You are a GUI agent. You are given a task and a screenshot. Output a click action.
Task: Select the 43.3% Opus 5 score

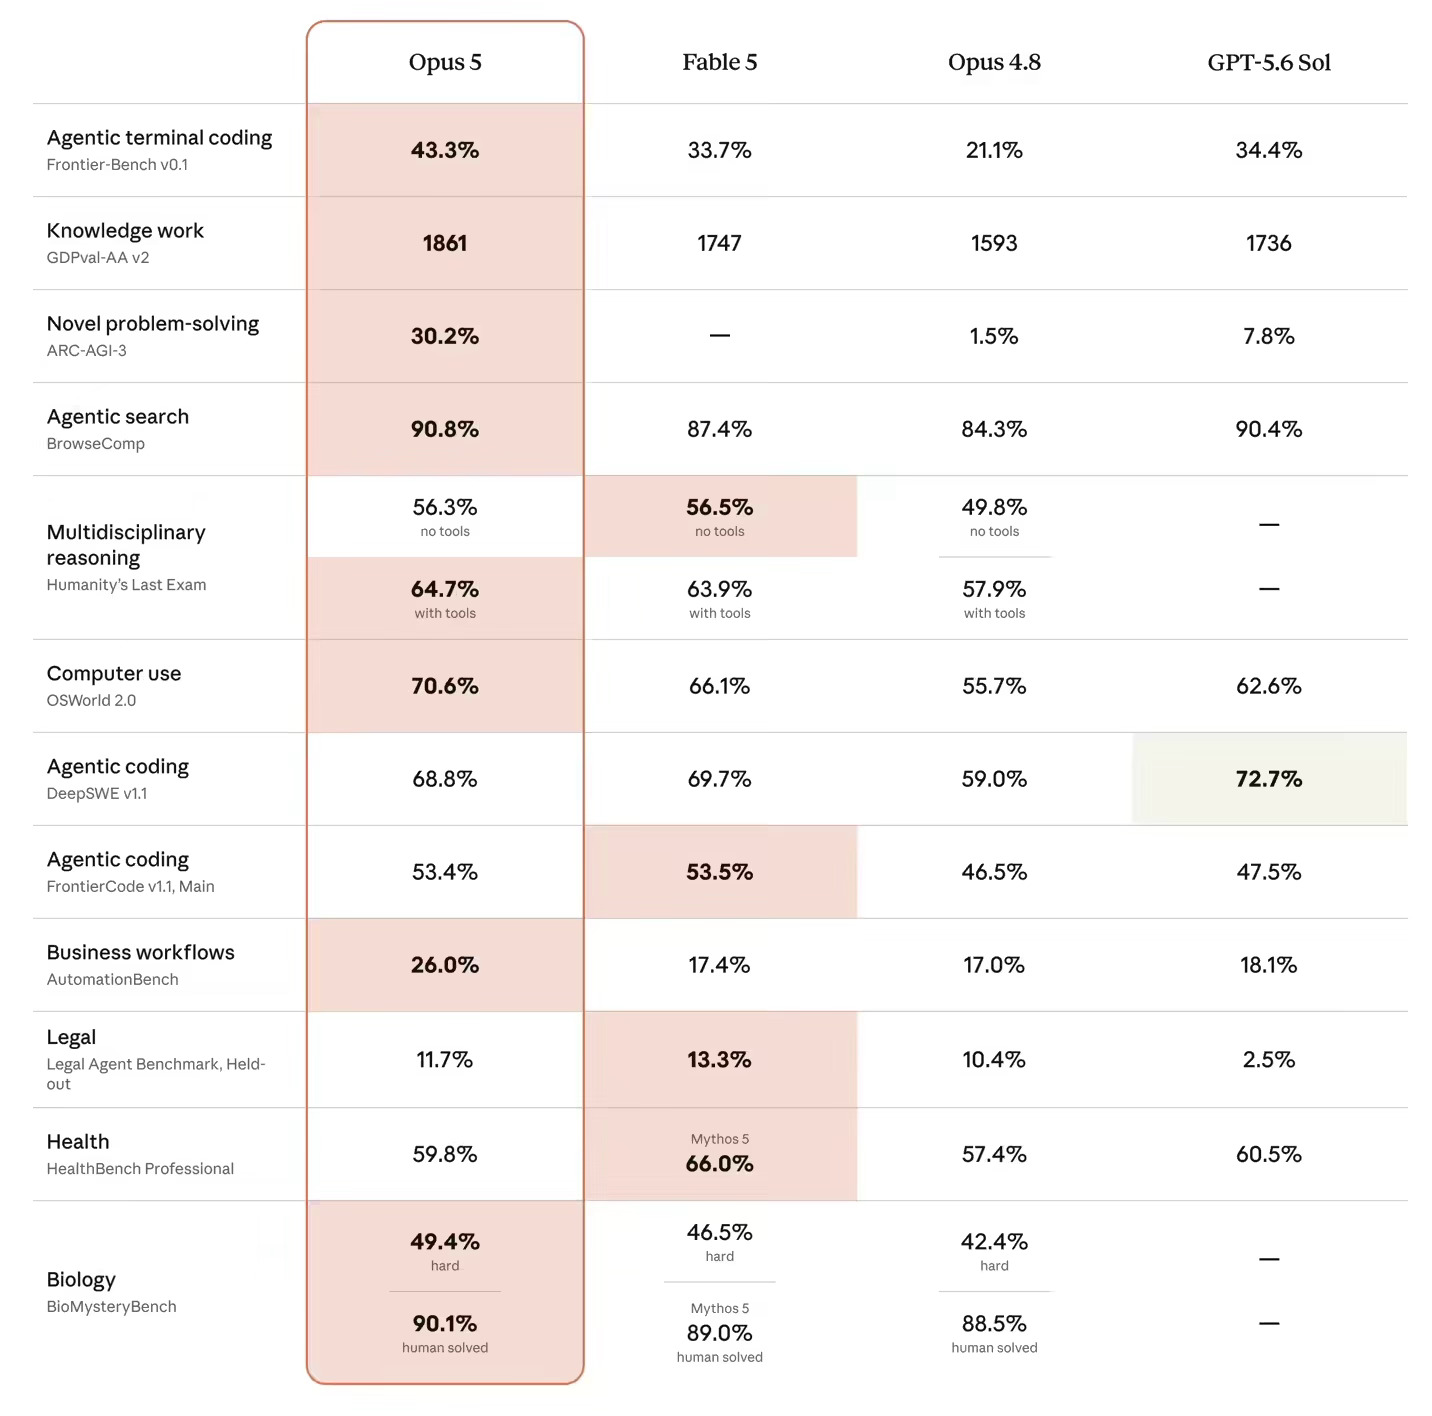click(445, 150)
